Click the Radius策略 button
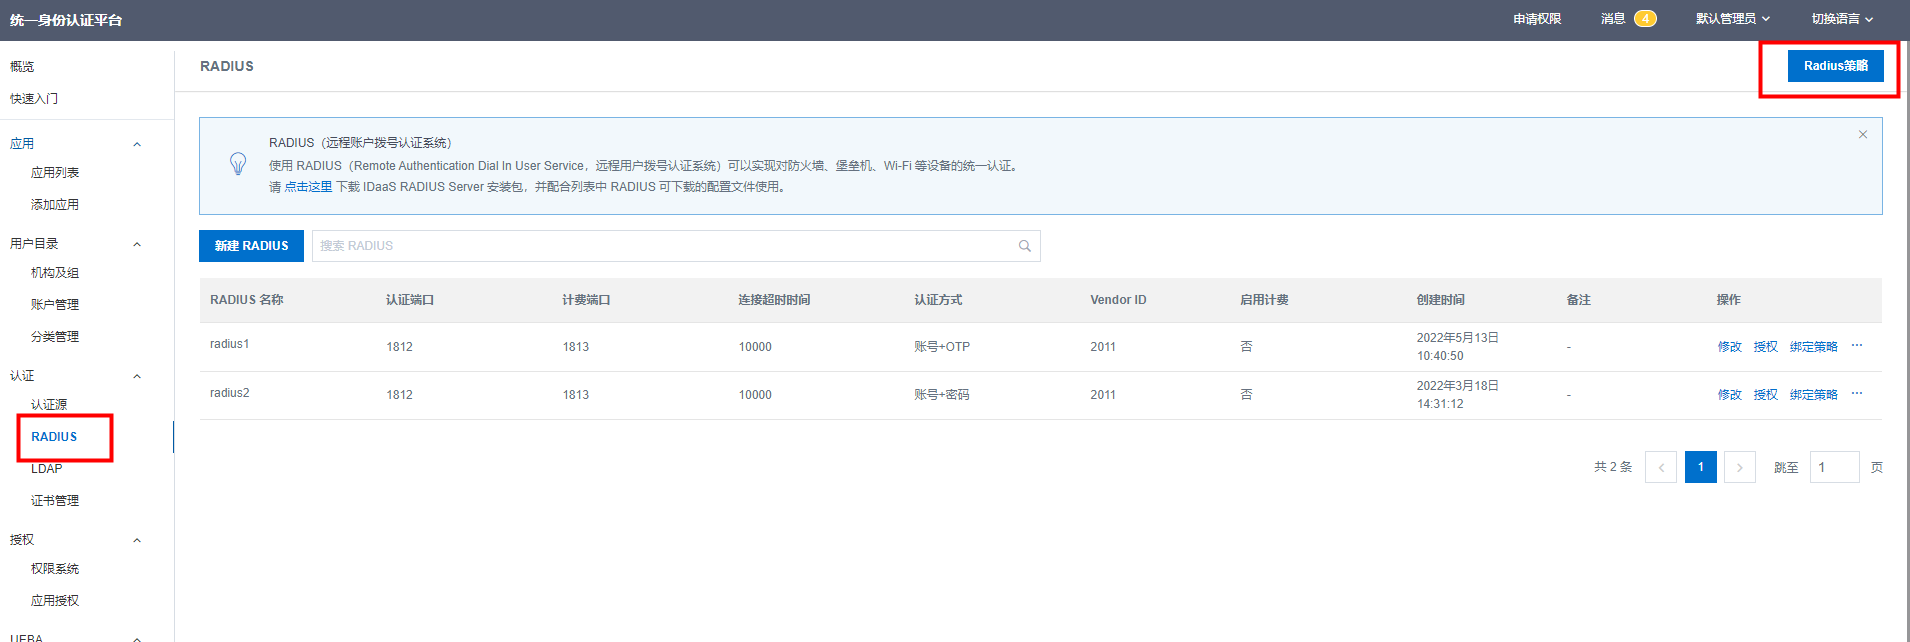The width and height of the screenshot is (1910, 642). [1835, 66]
